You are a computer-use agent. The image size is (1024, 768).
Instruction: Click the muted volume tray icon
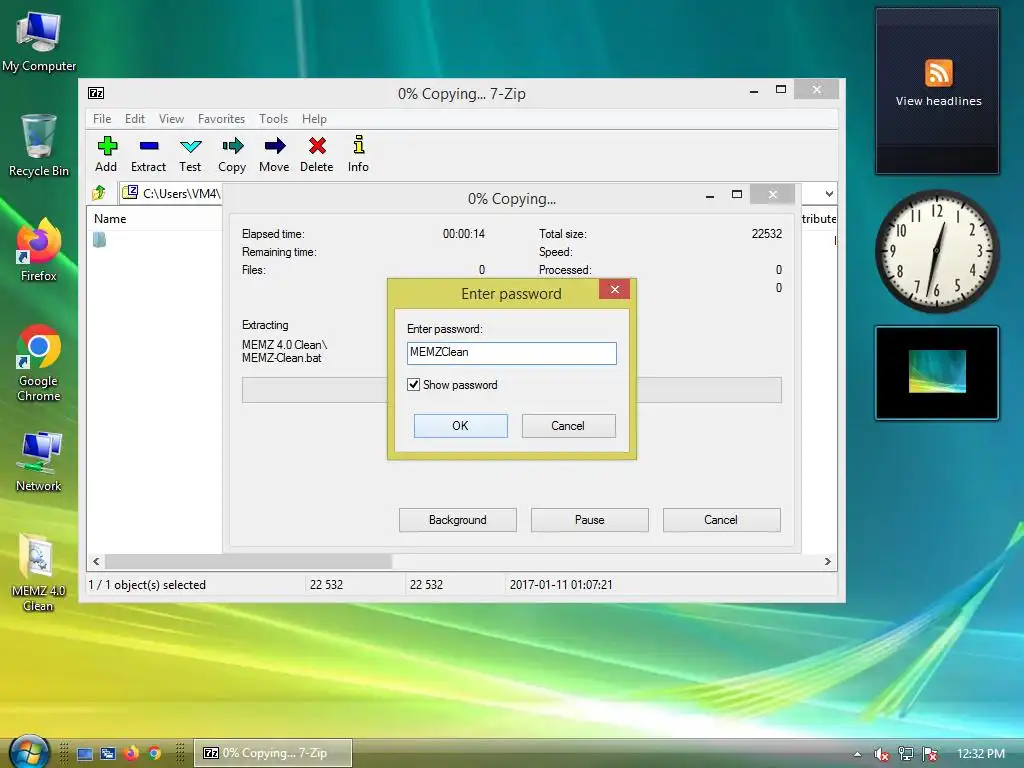coord(882,754)
